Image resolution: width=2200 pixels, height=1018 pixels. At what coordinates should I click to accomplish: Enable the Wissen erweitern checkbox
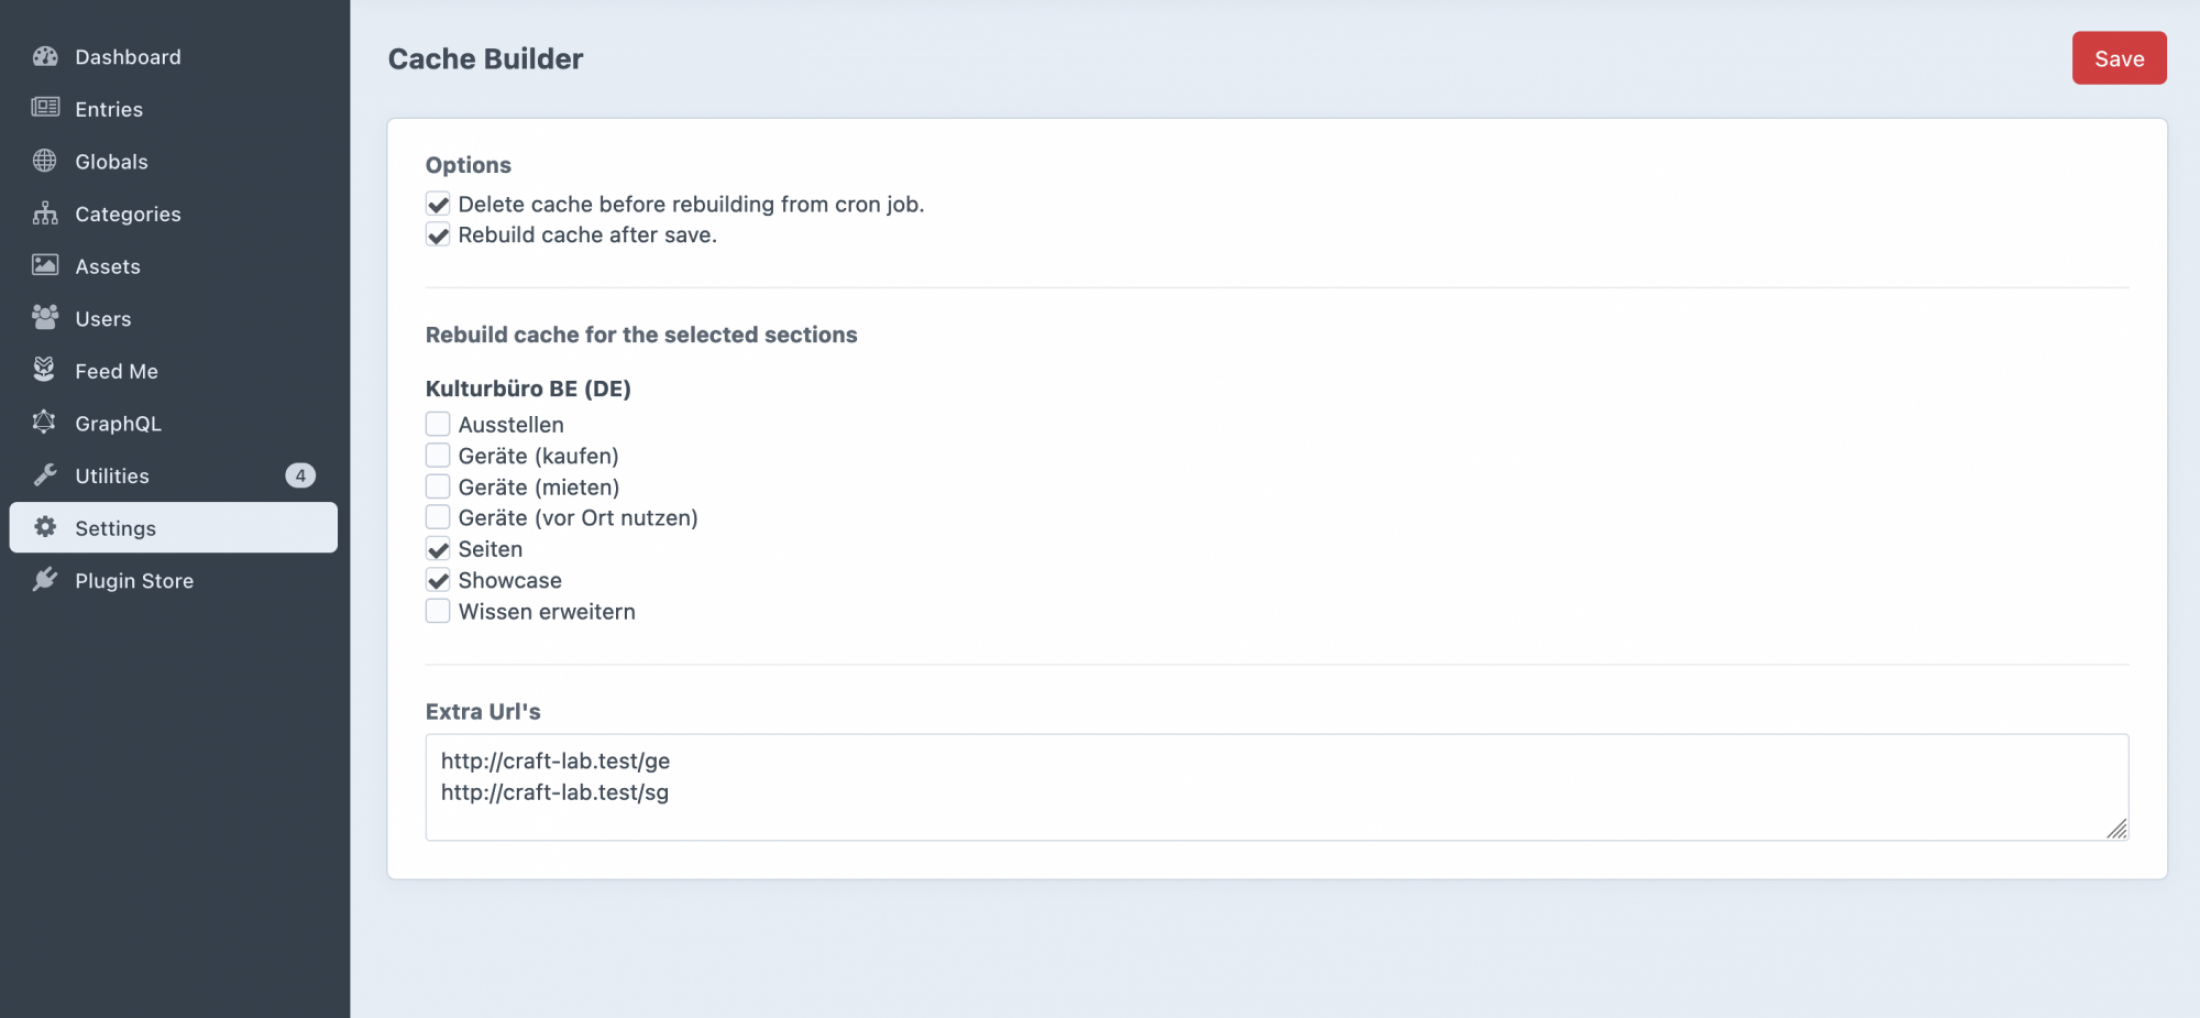438,611
